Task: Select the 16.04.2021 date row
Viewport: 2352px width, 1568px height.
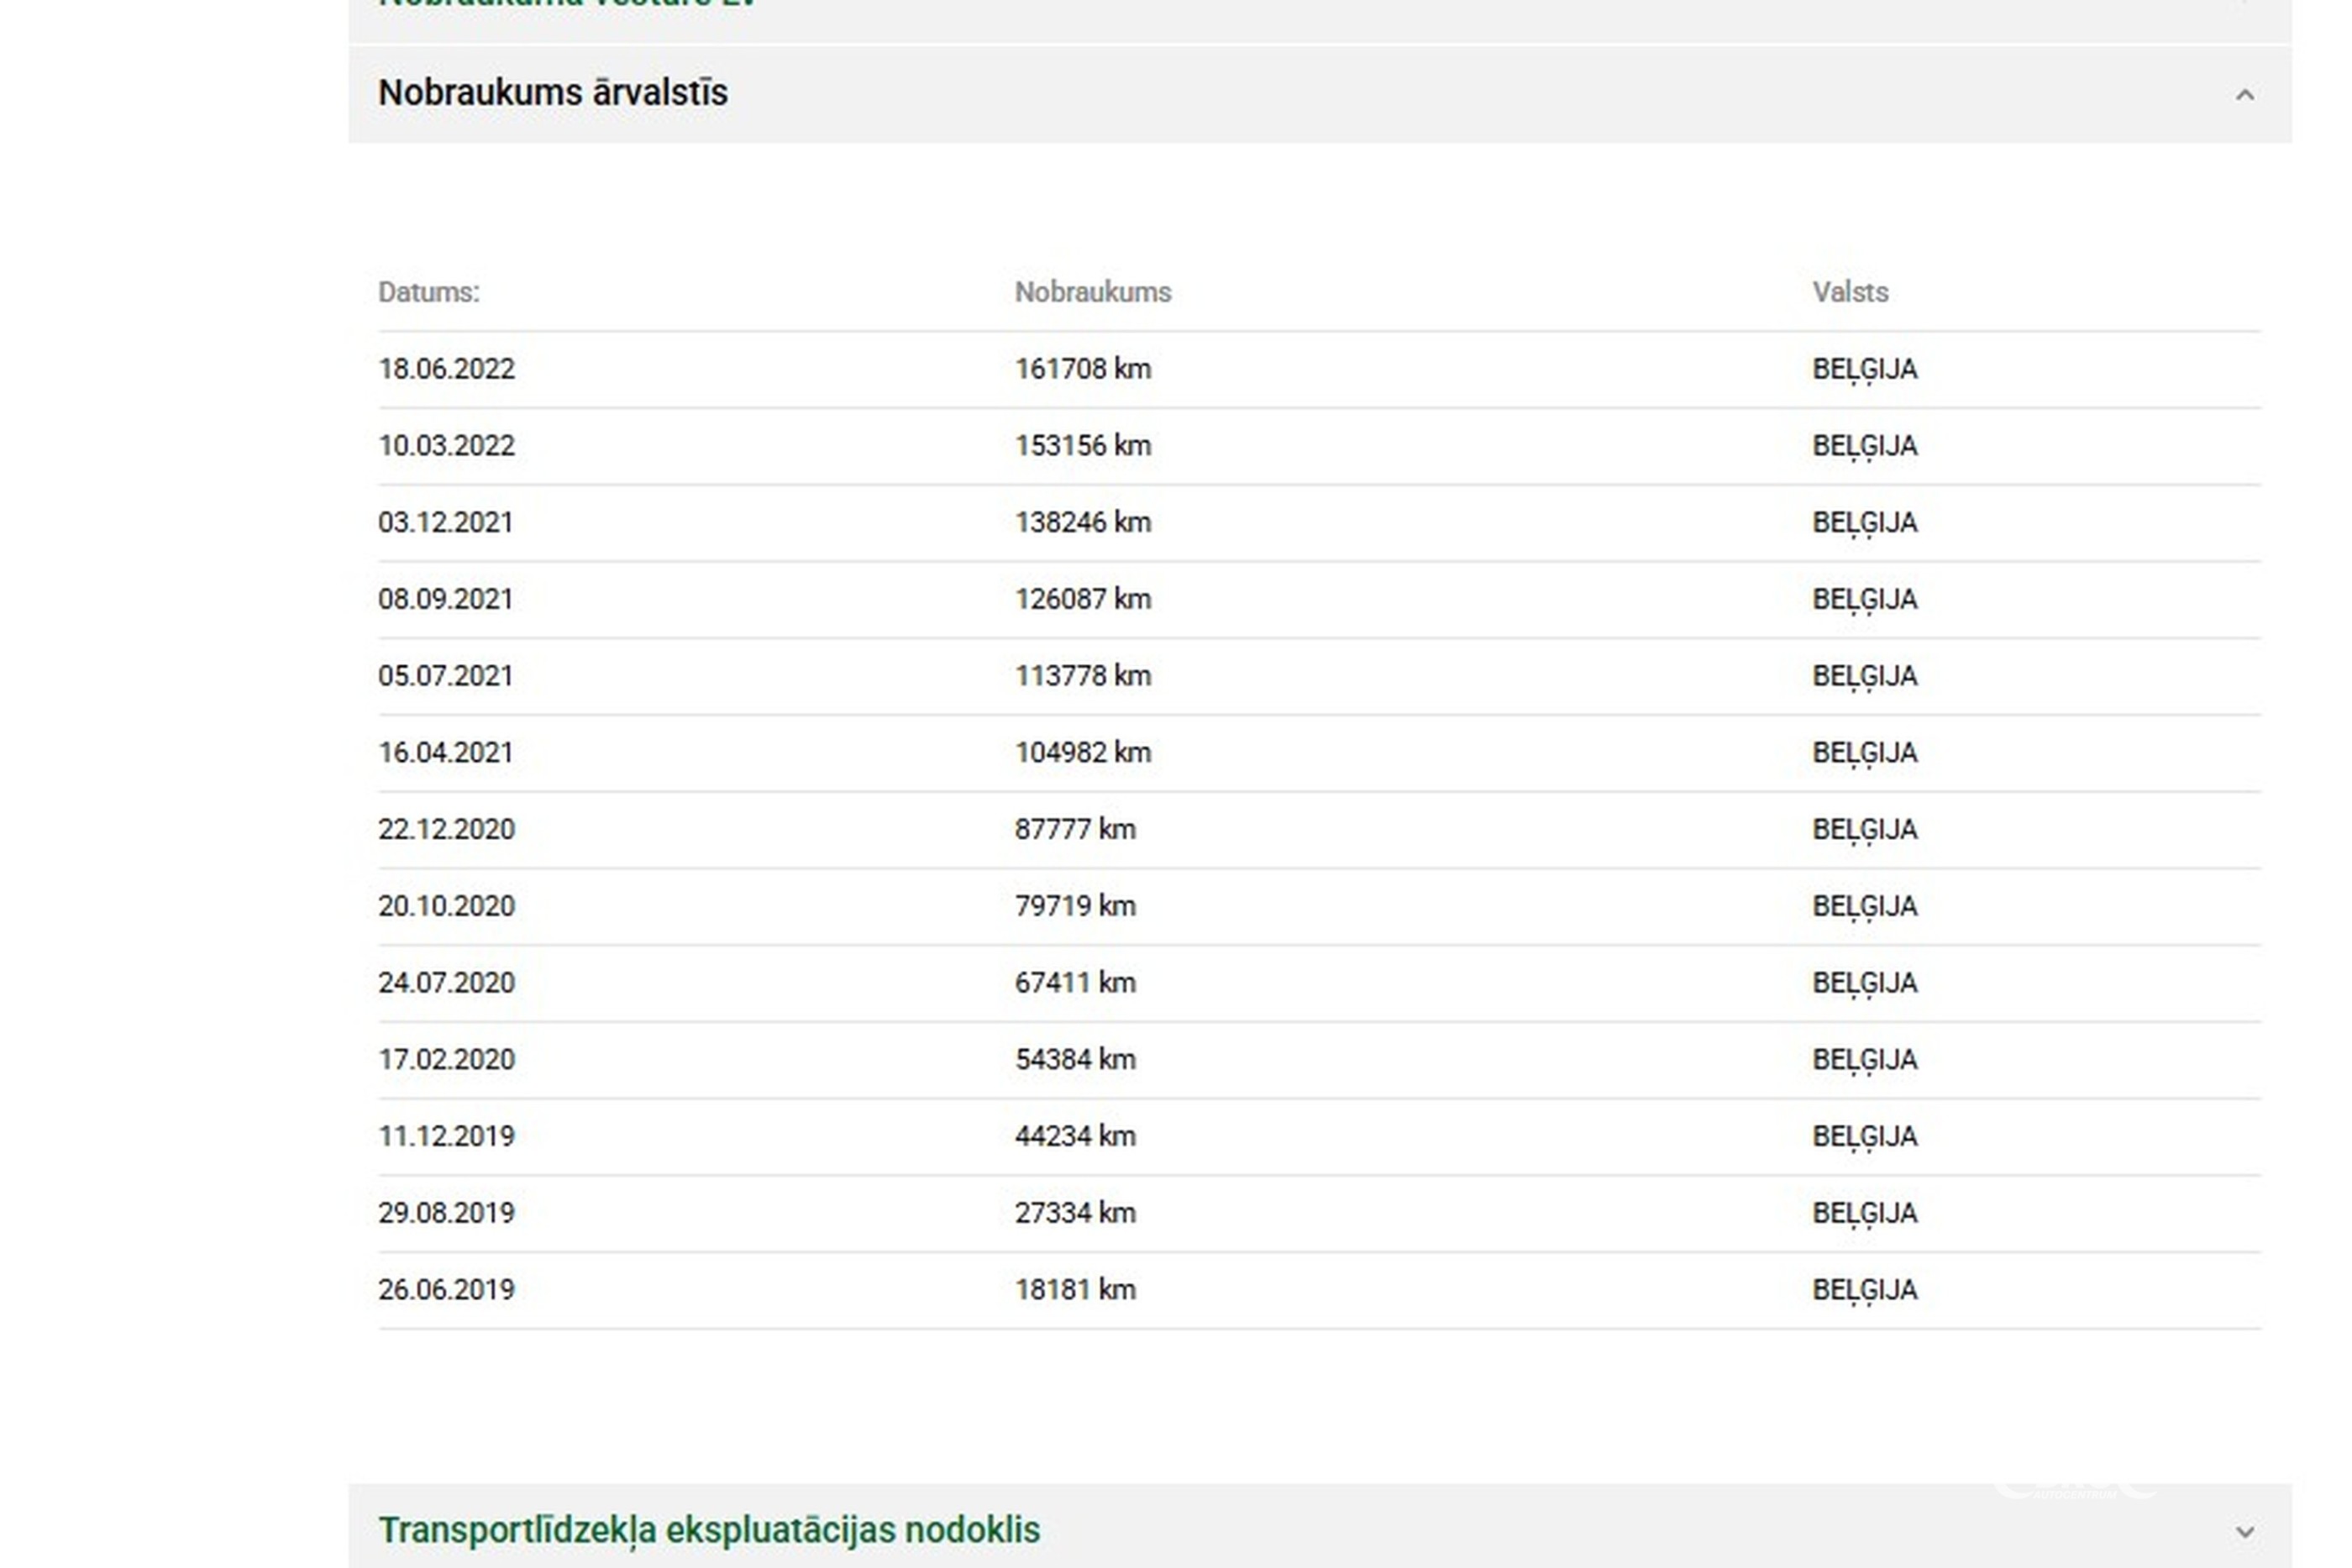Action: pos(445,752)
